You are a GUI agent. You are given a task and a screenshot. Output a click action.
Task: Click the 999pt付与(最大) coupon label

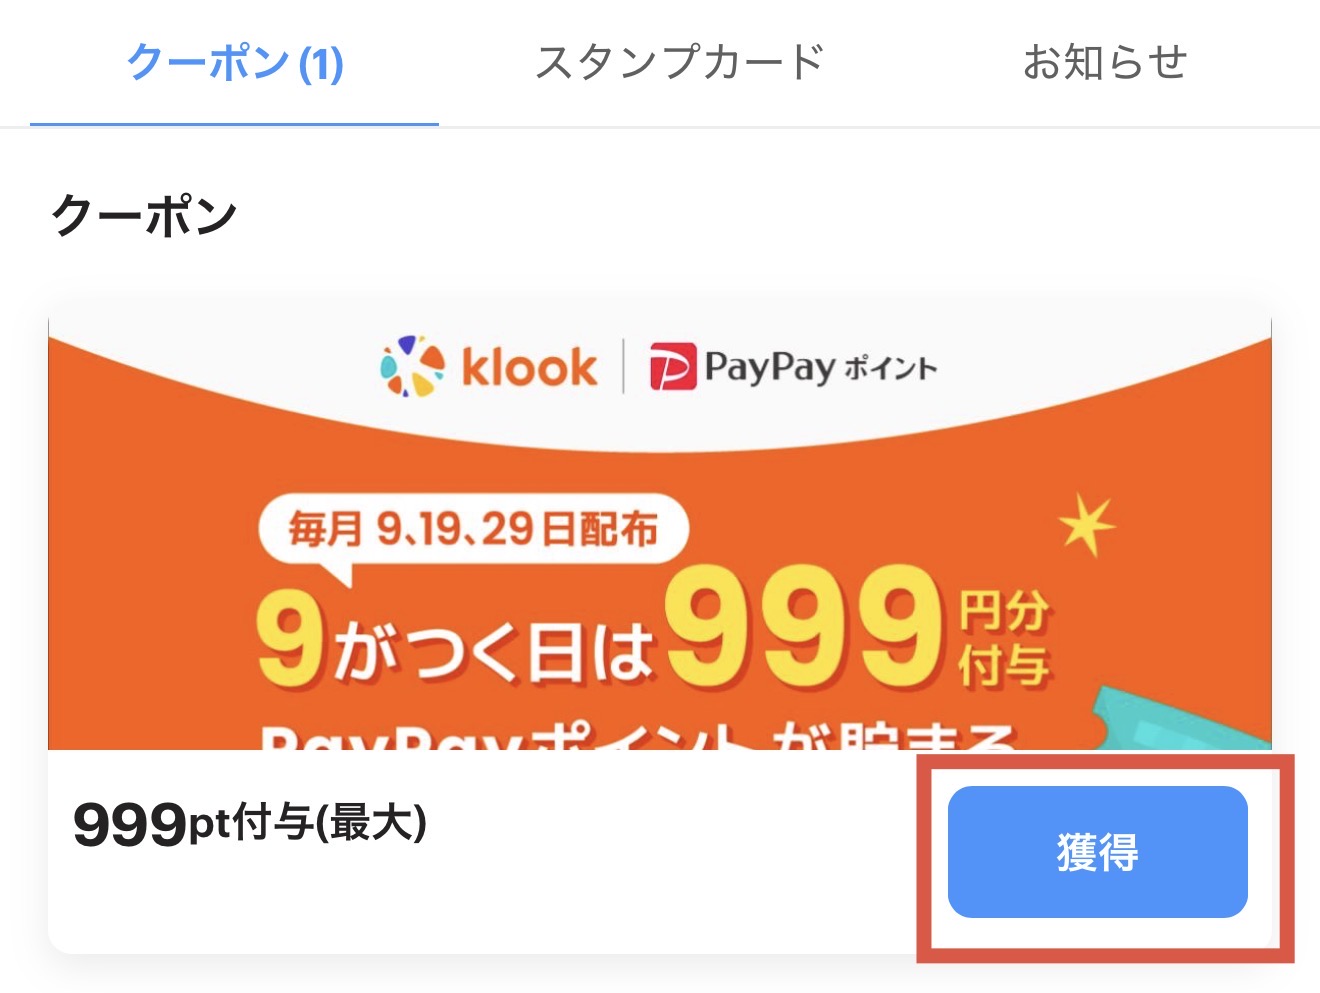(250, 824)
